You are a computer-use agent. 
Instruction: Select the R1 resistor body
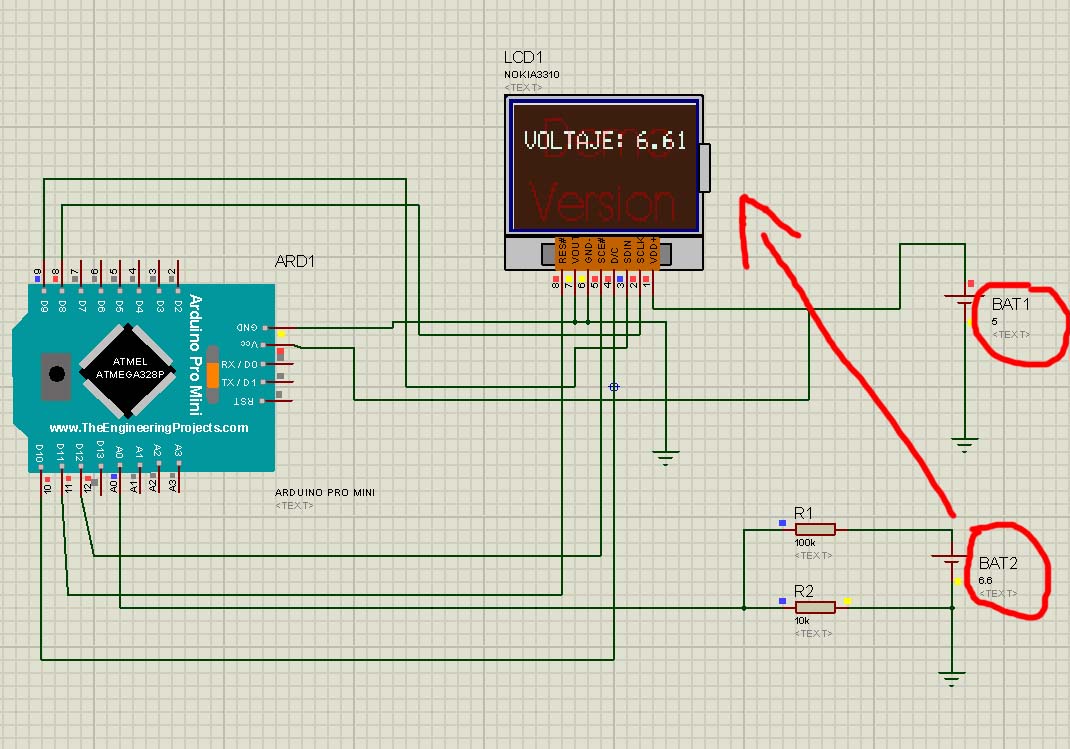[815, 529]
